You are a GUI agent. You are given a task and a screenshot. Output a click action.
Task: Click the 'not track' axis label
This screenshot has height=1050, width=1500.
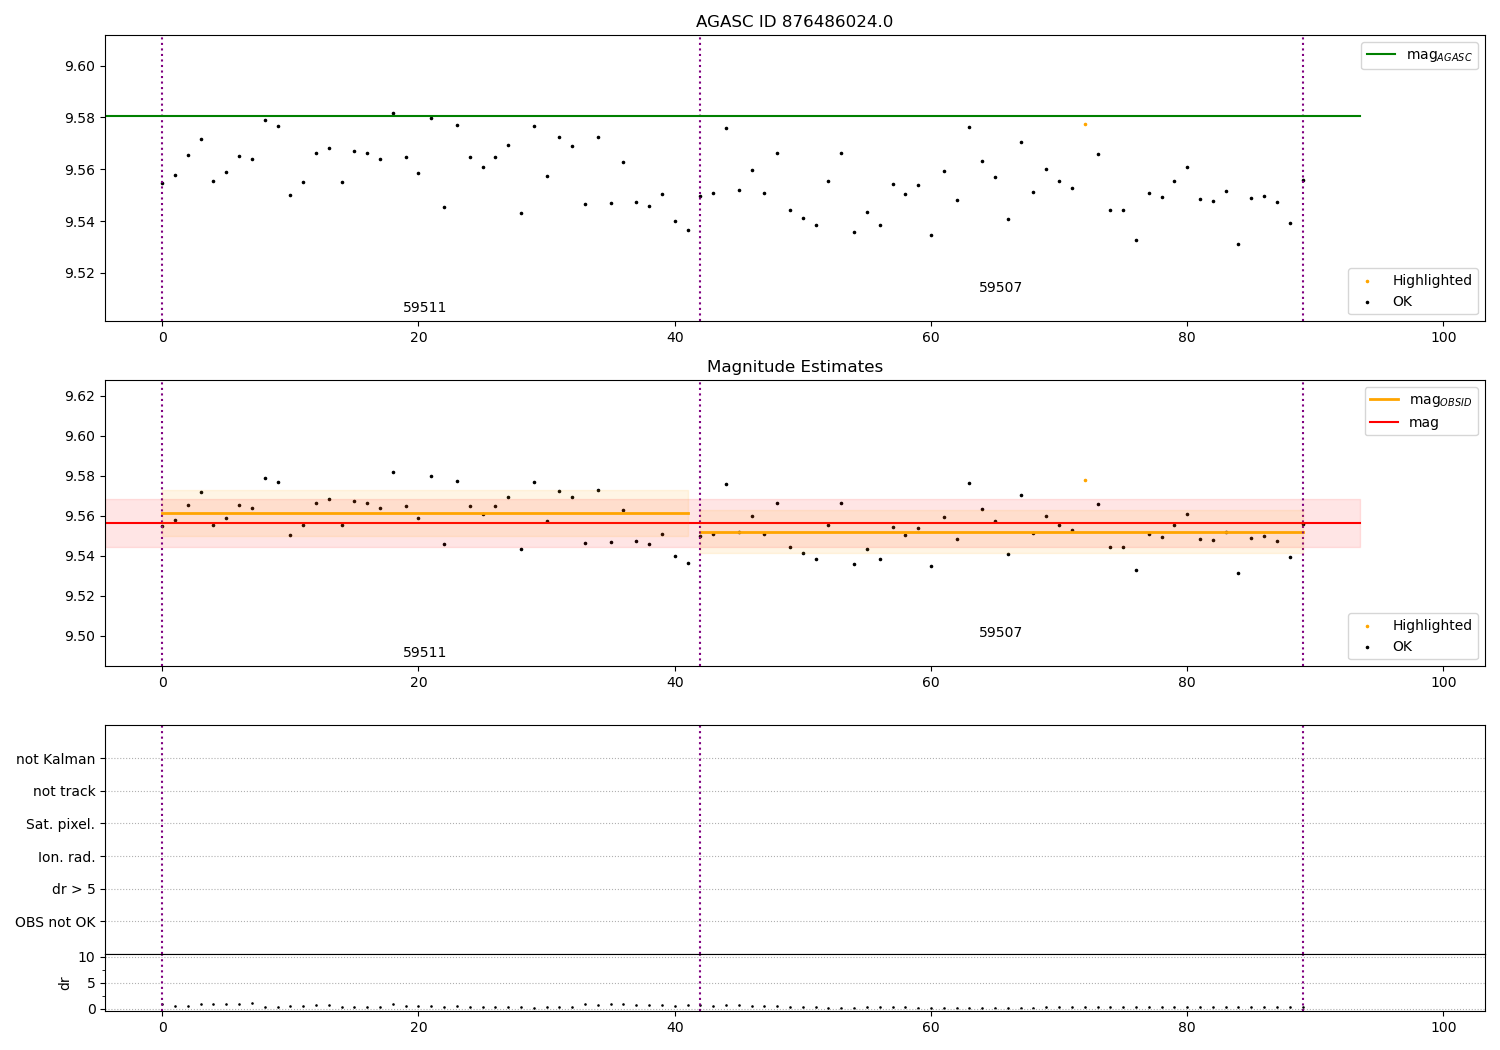pyautogui.click(x=64, y=791)
